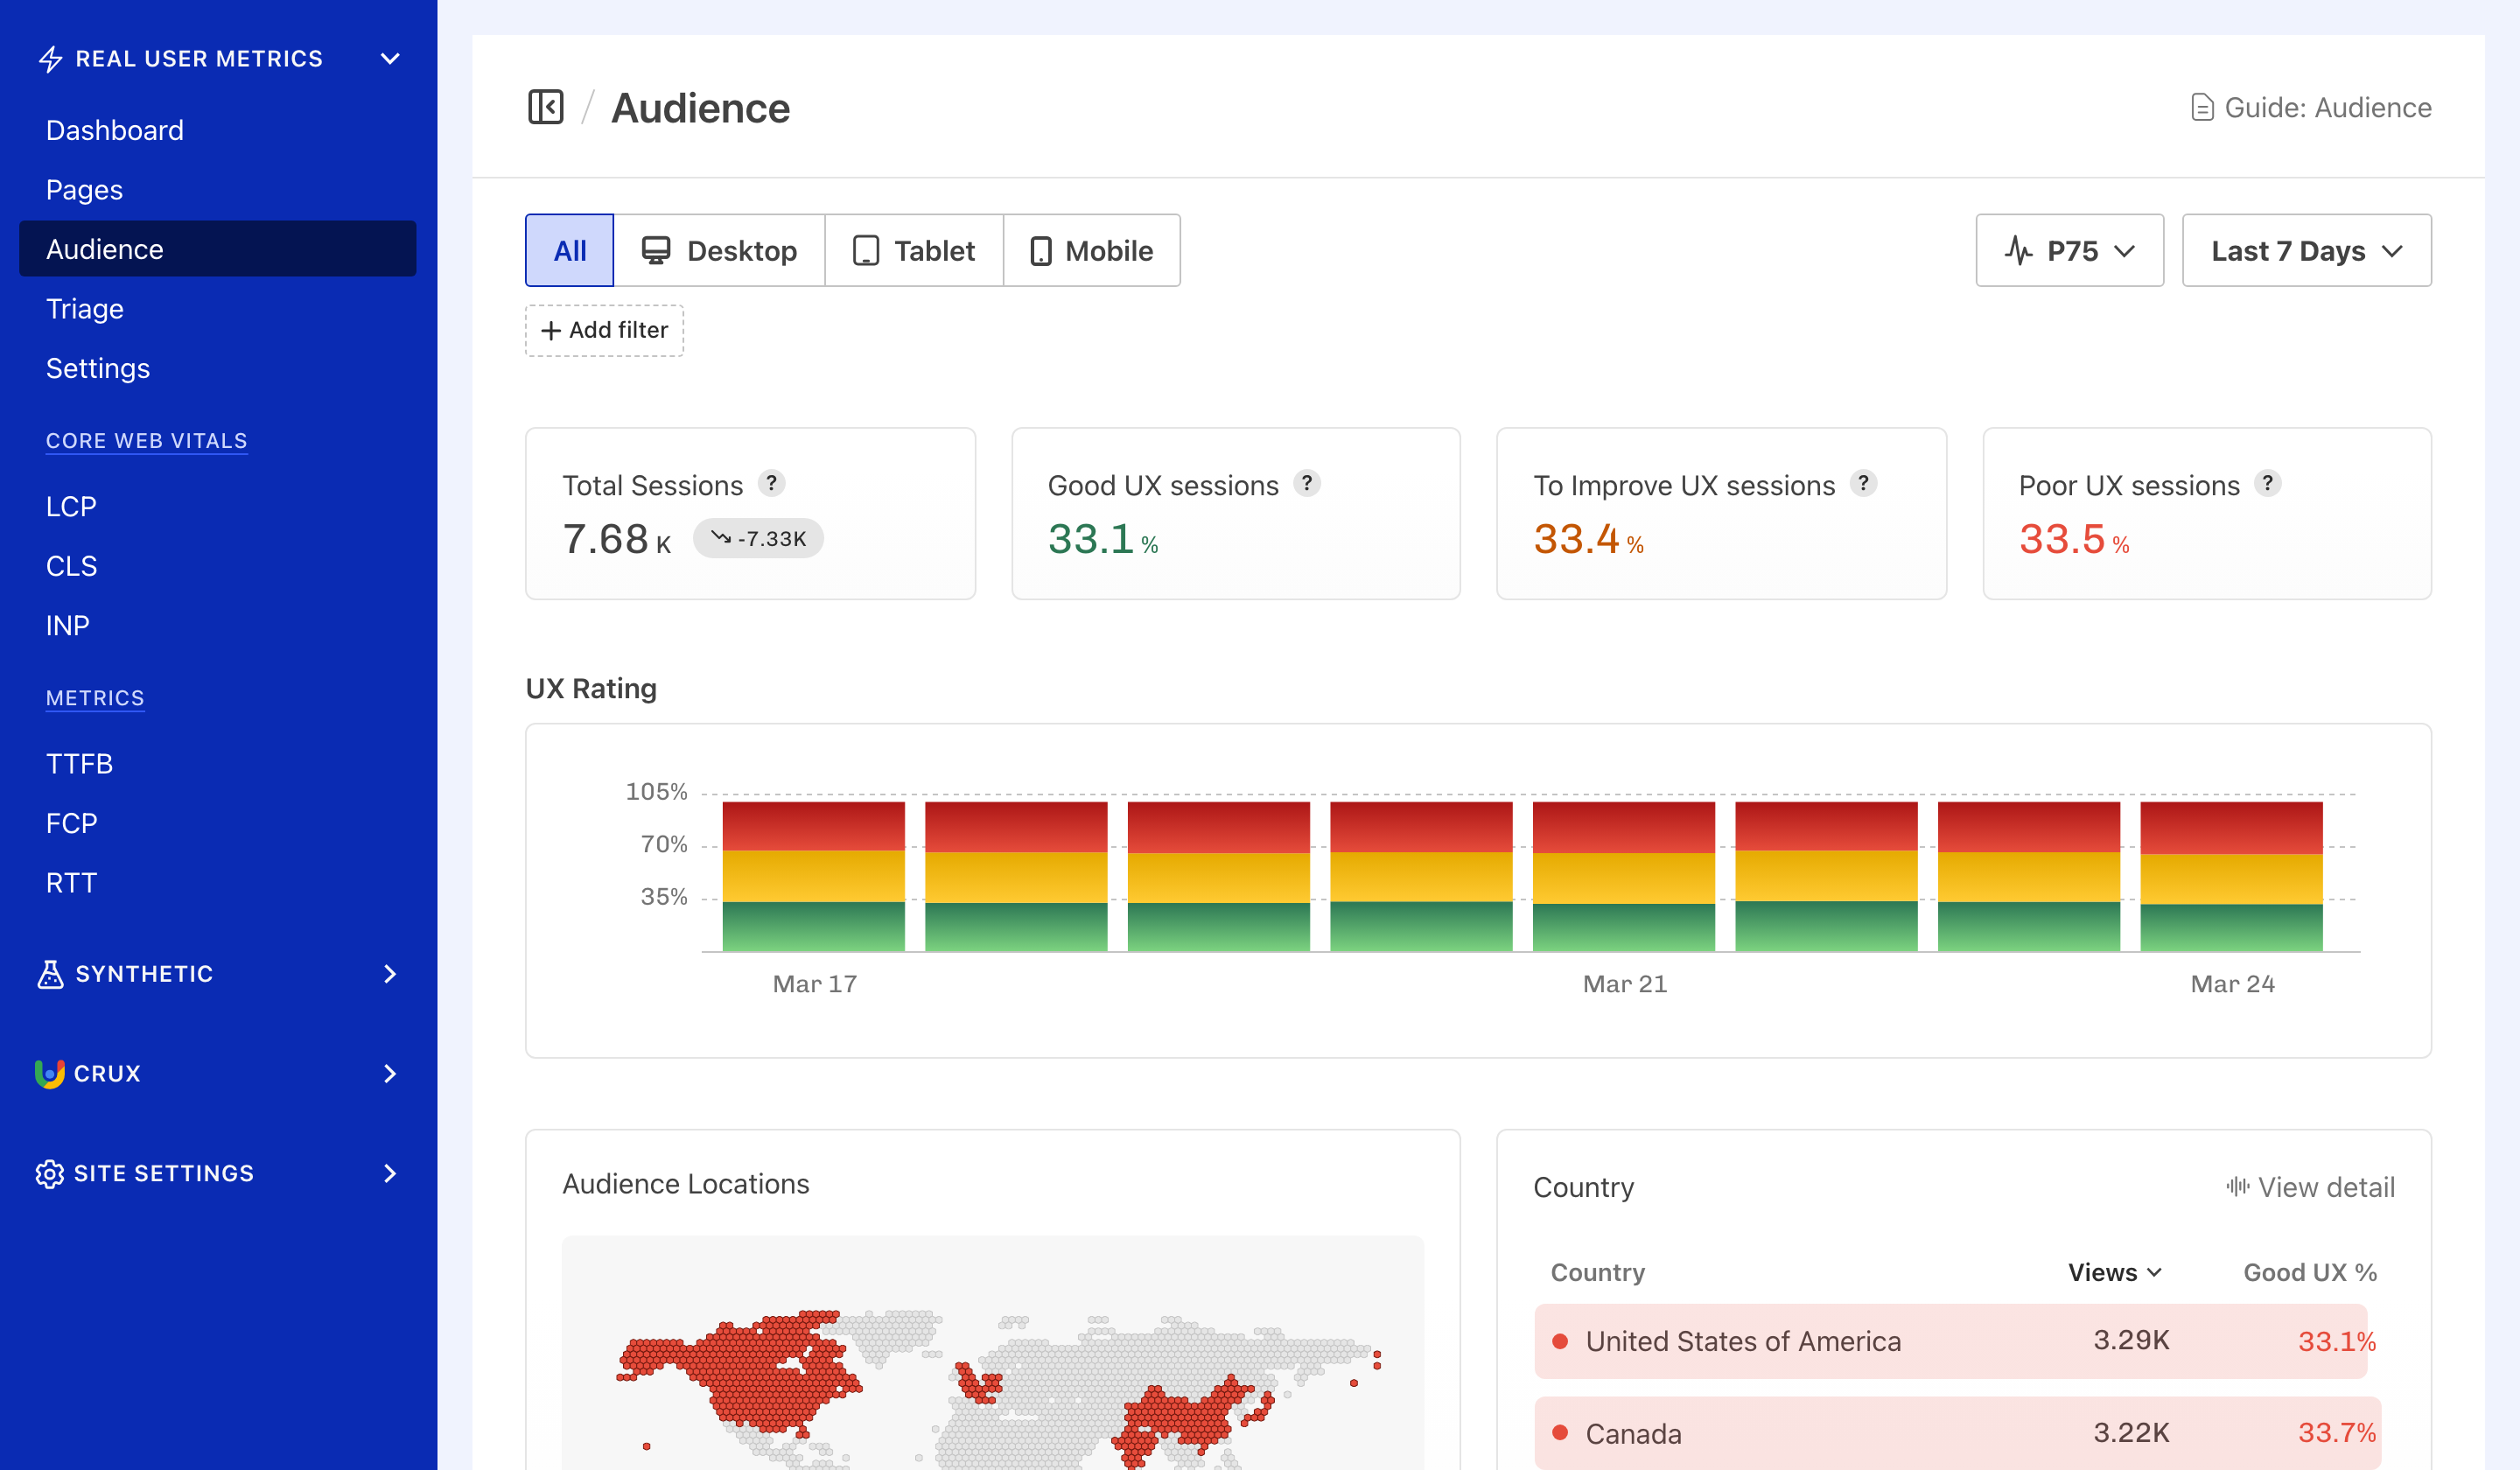The height and width of the screenshot is (1470, 2520).
Task: Click the CRUX logo in the sidebar
Action: click(50, 1073)
